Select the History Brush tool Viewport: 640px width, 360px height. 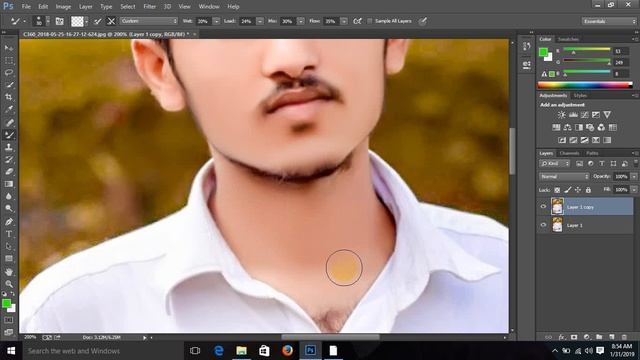(x=9, y=159)
